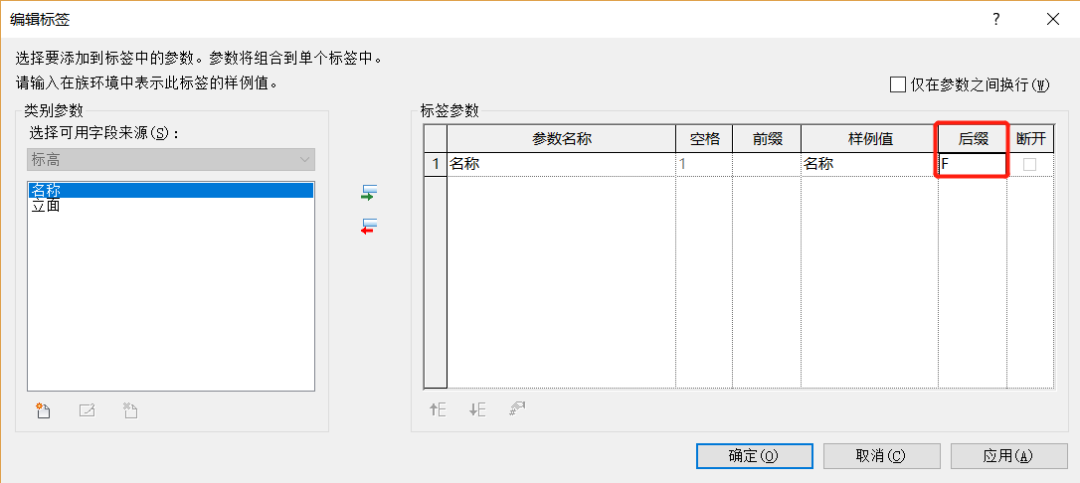Select the 参数名称 cell 名称 in row 1
The width and height of the screenshot is (1080, 483).
point(561,164)
